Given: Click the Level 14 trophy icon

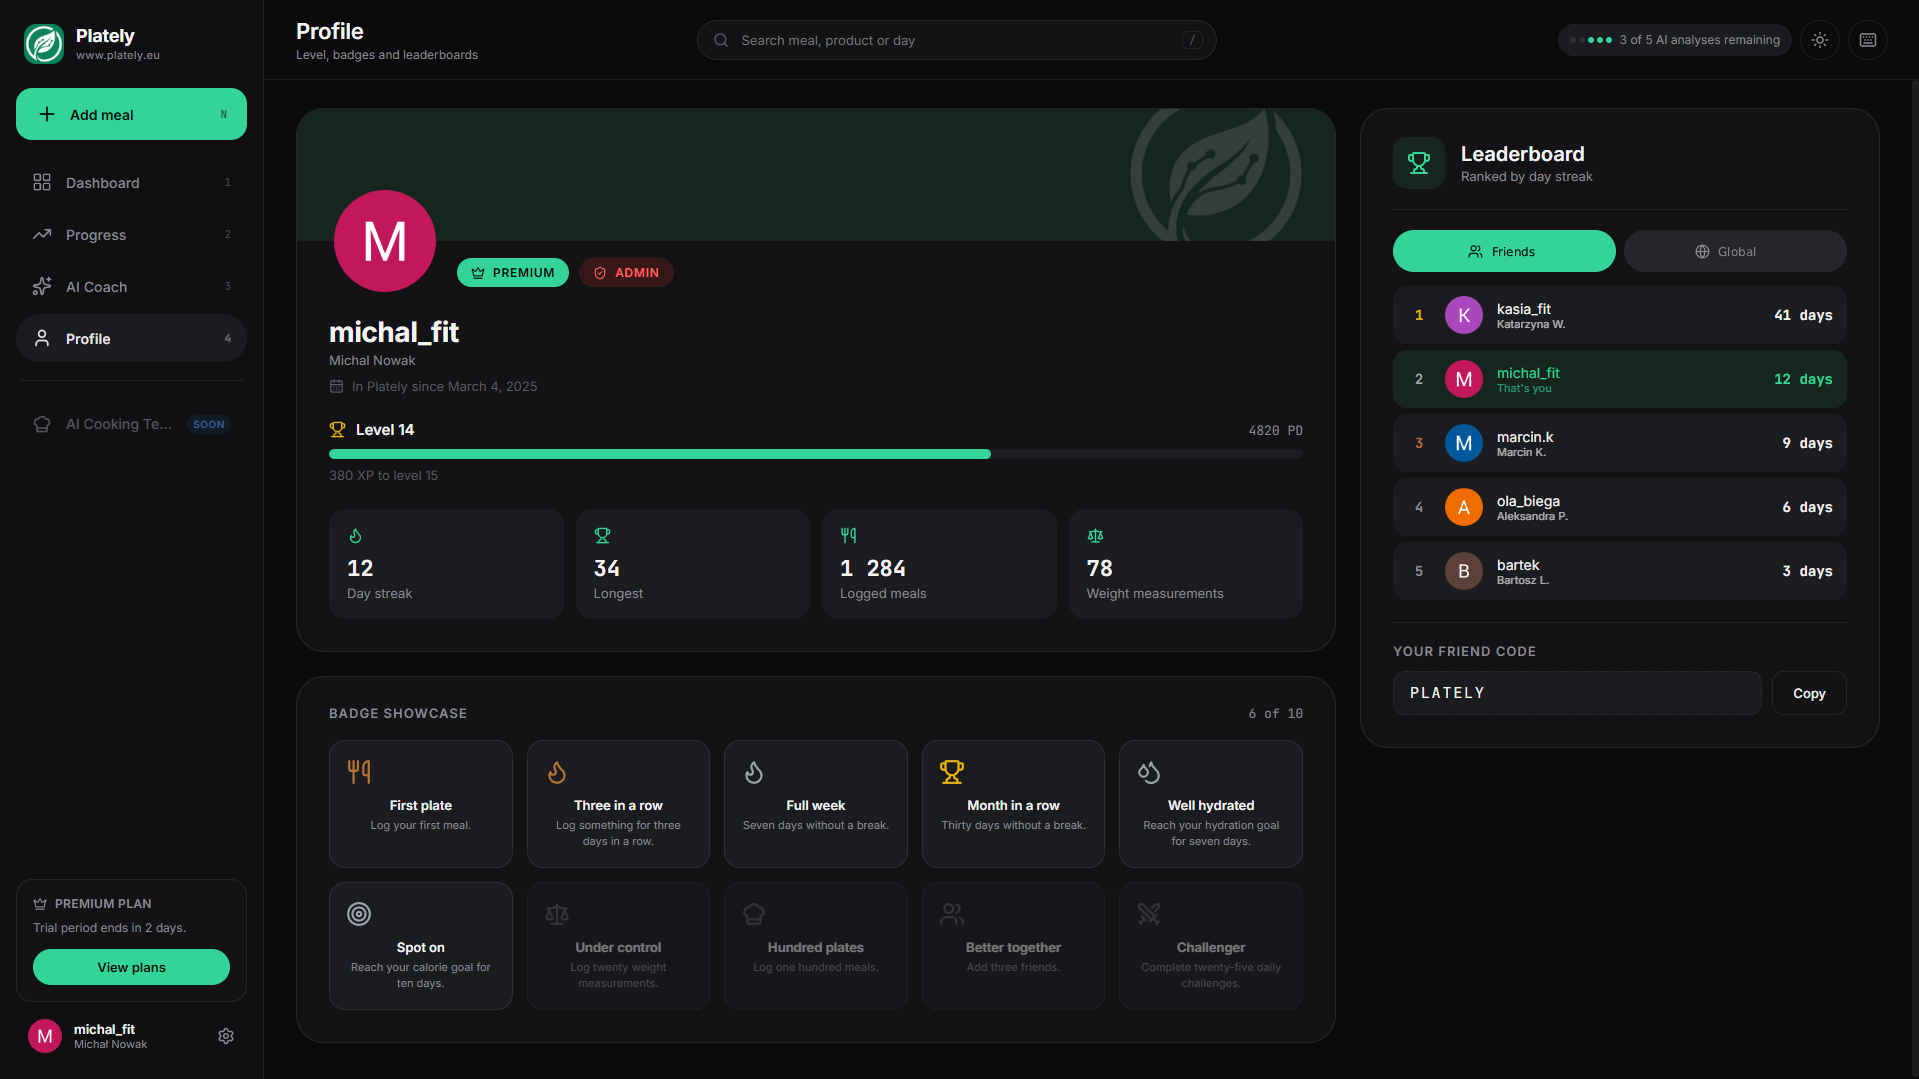Looking at the screenshot, I should point(337,430).
